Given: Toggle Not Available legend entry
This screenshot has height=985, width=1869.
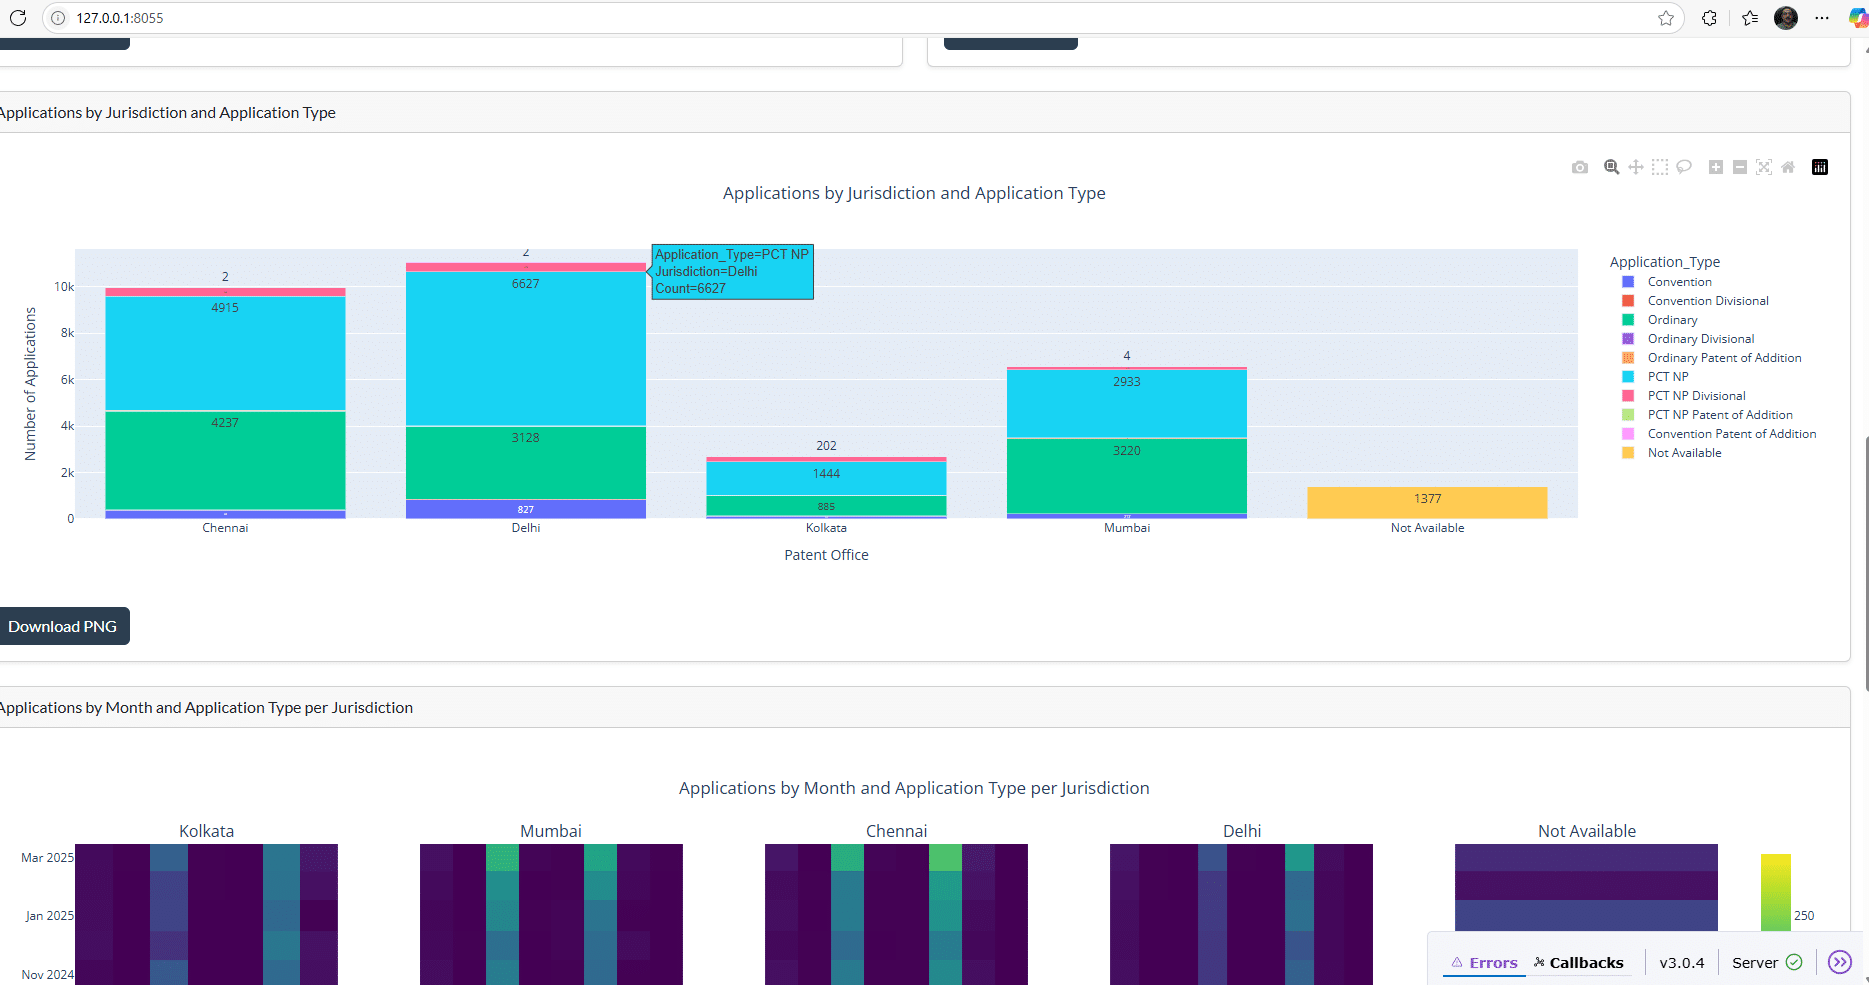Looking at the screenshot, I should click(x=1684, y=453).
